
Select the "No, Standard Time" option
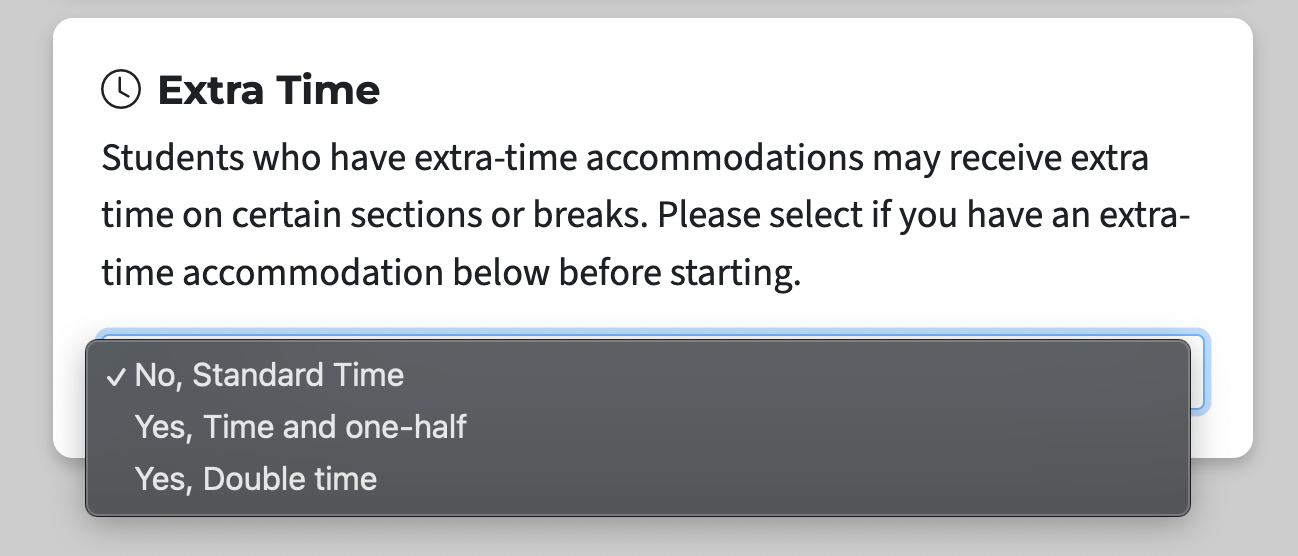[x=270, y=375]
